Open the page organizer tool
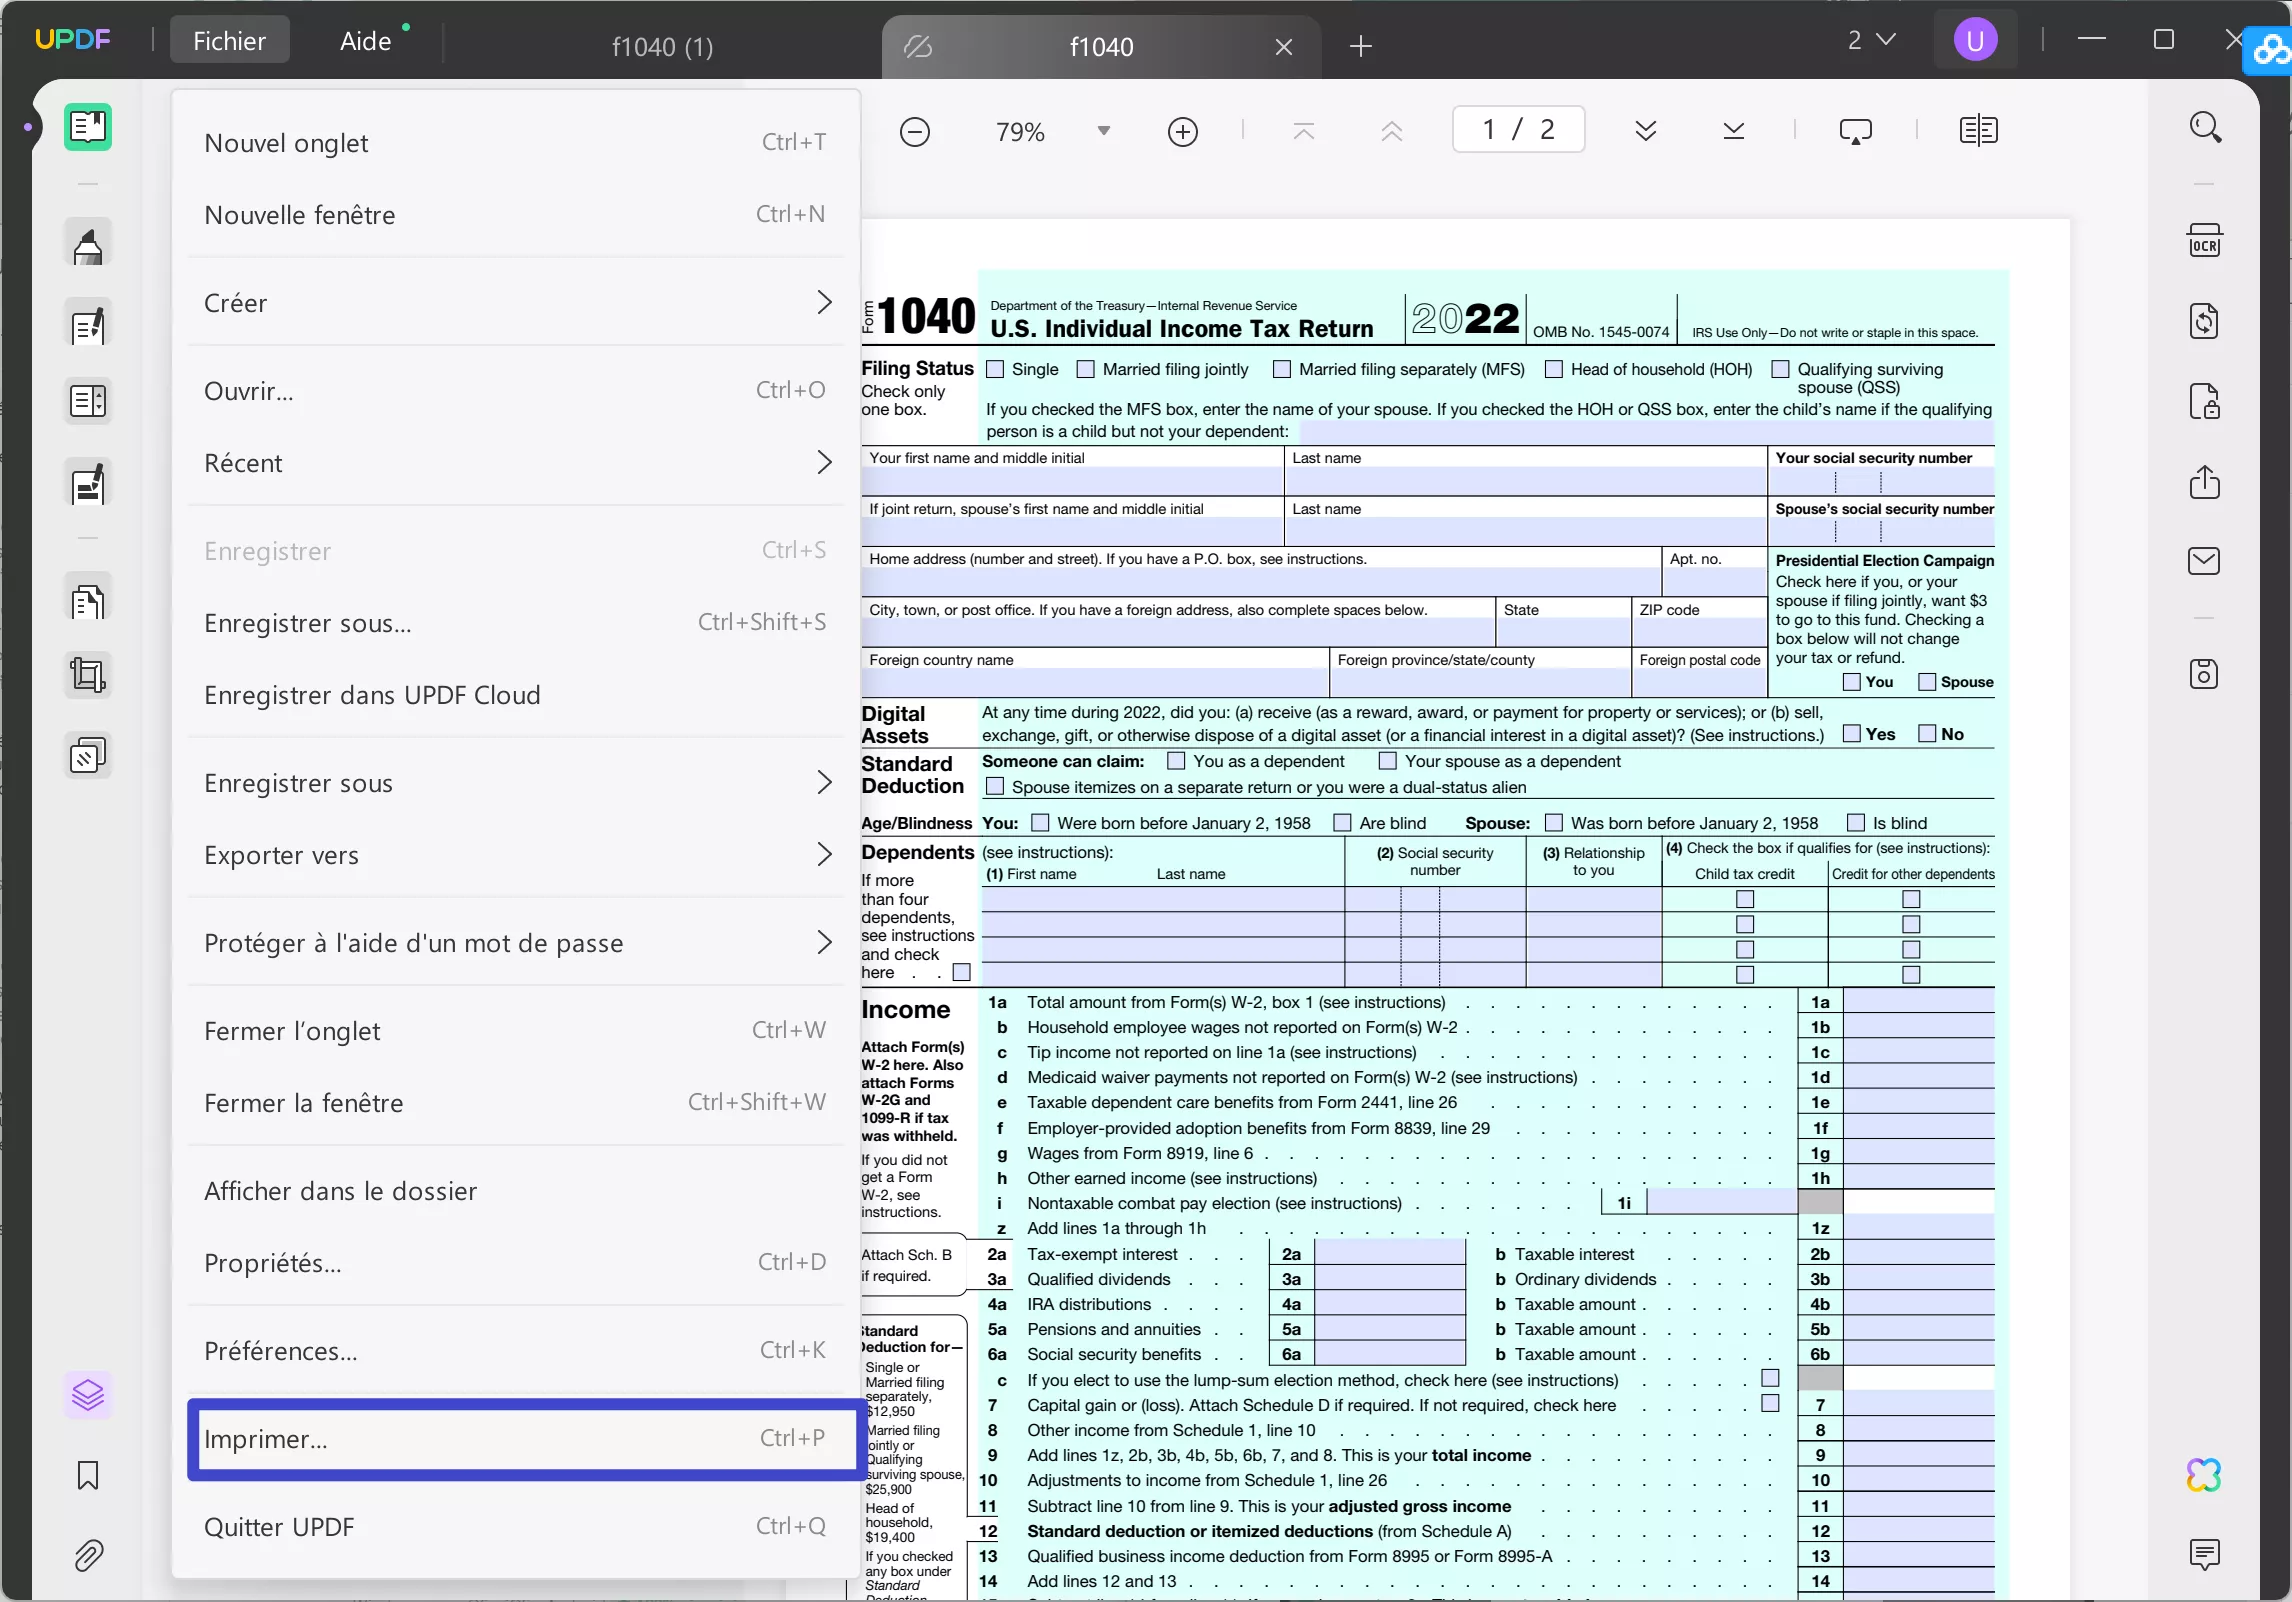This screenshot has width=2292, height=1602. 88,401
